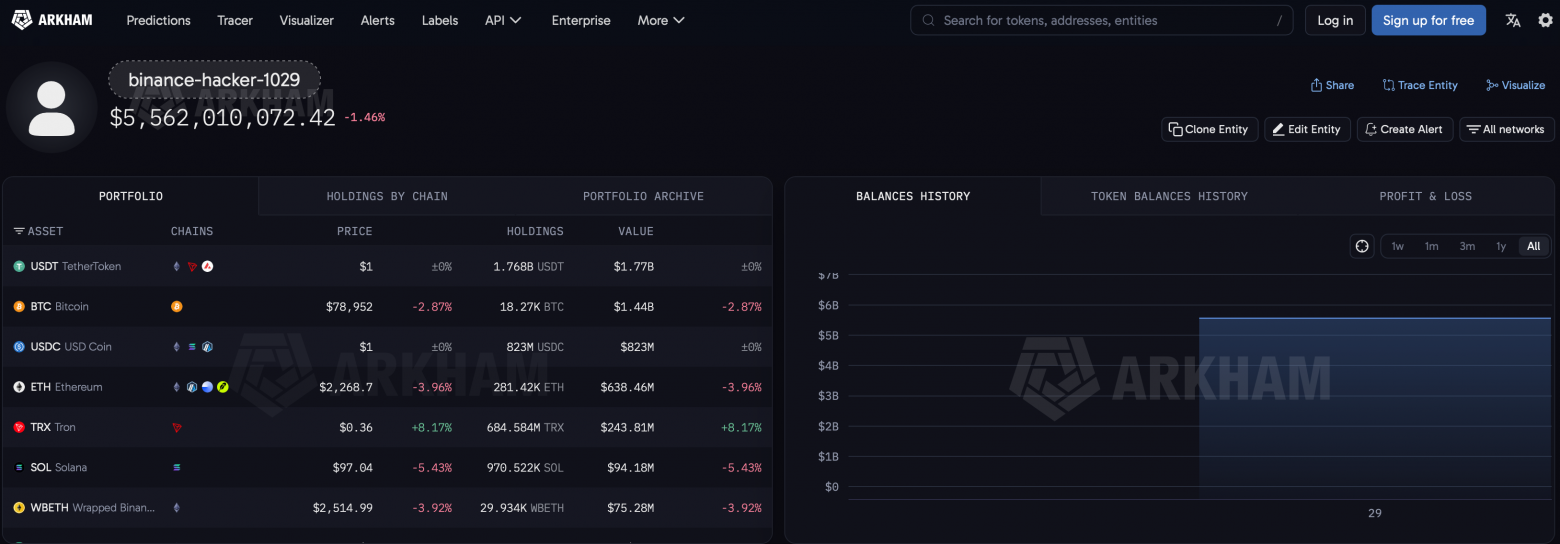Open Visualizer in navigation
The height and width of the screenshot is (544, 1560).
307,20
